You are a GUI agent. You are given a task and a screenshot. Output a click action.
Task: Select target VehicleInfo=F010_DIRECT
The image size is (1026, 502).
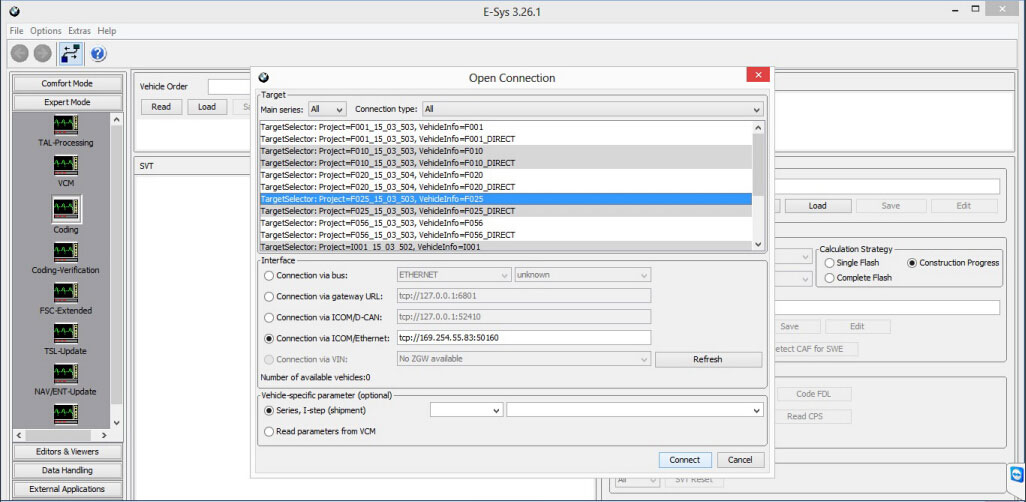pos(506,162)
